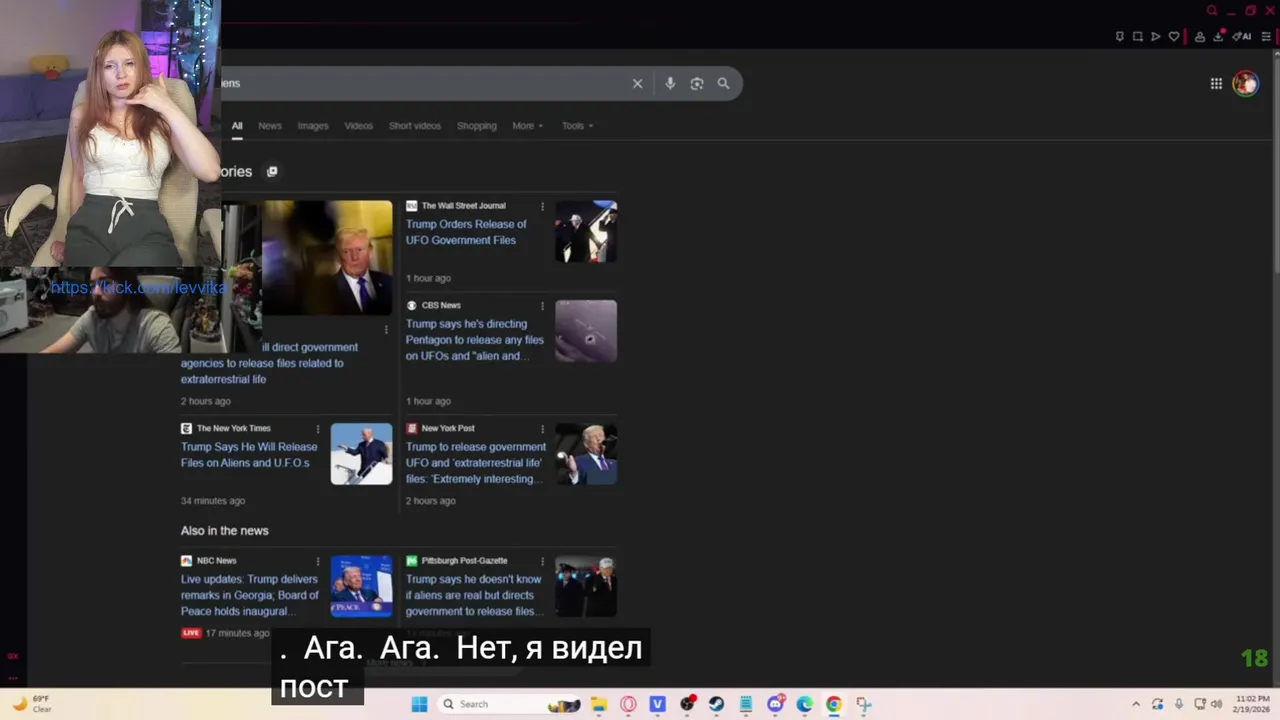
Task: Switch to the Images tab
Action: (313, 126)
